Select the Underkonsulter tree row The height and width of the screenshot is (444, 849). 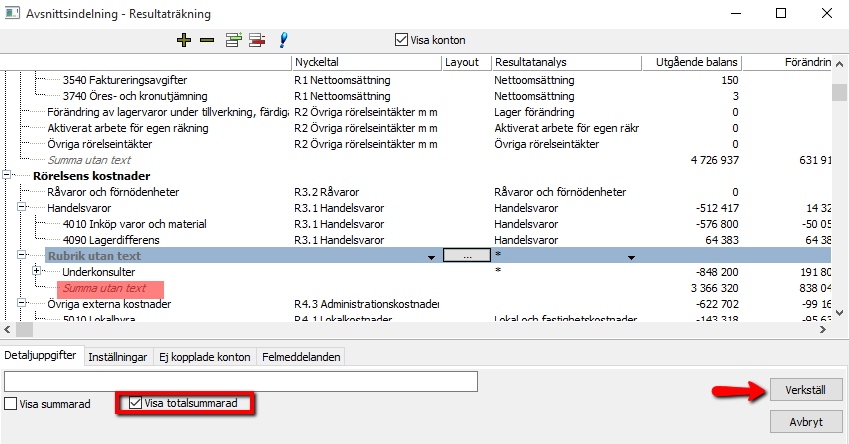click(99, 272)
